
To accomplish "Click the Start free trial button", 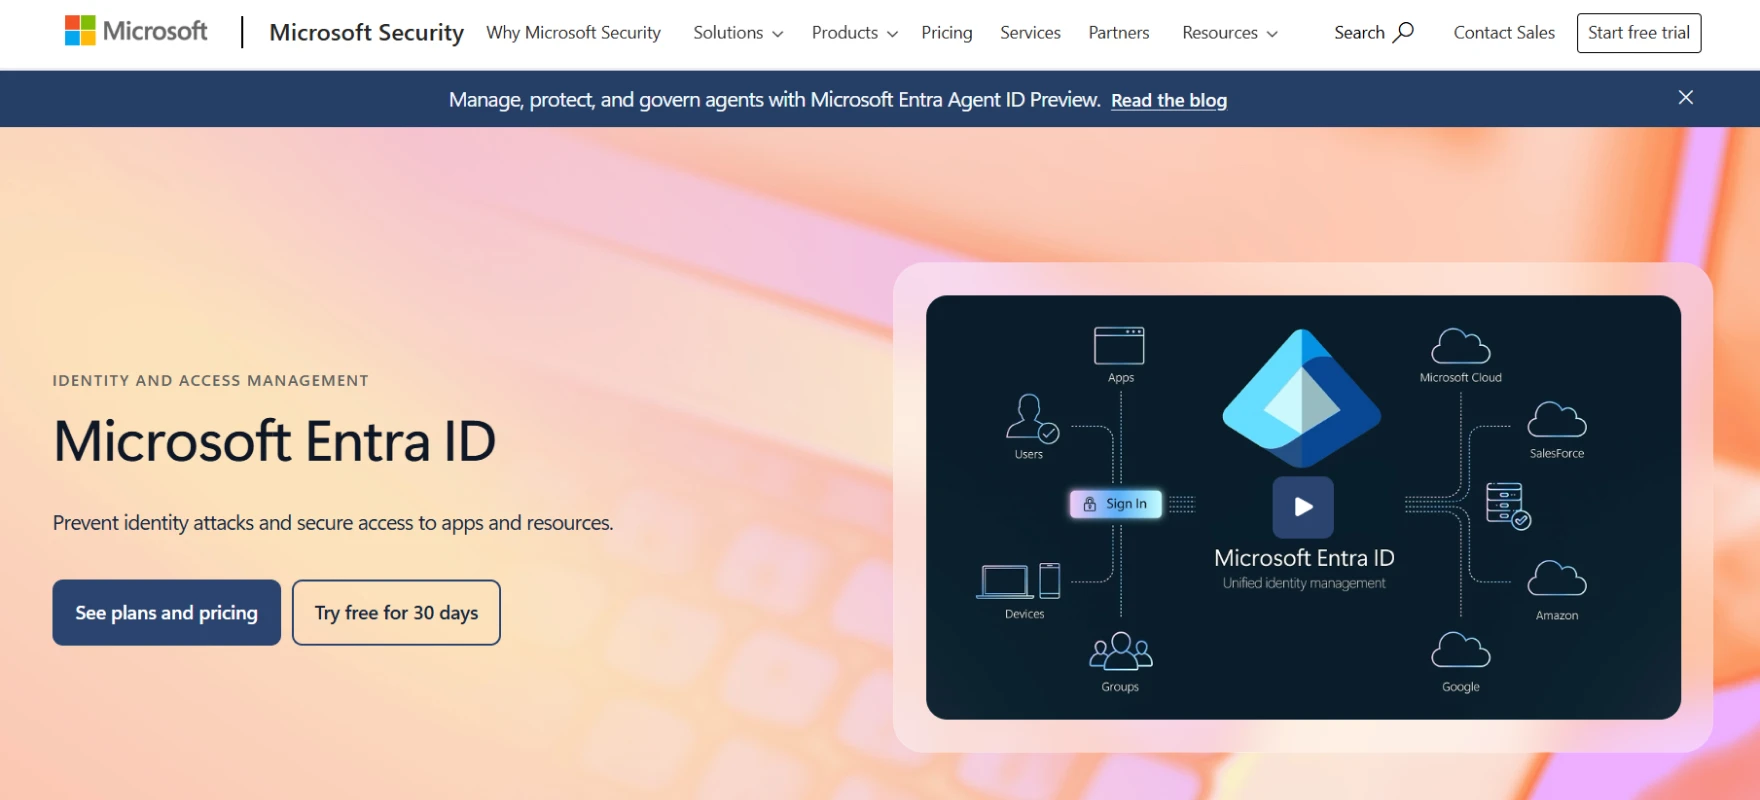I will 1639,32.
